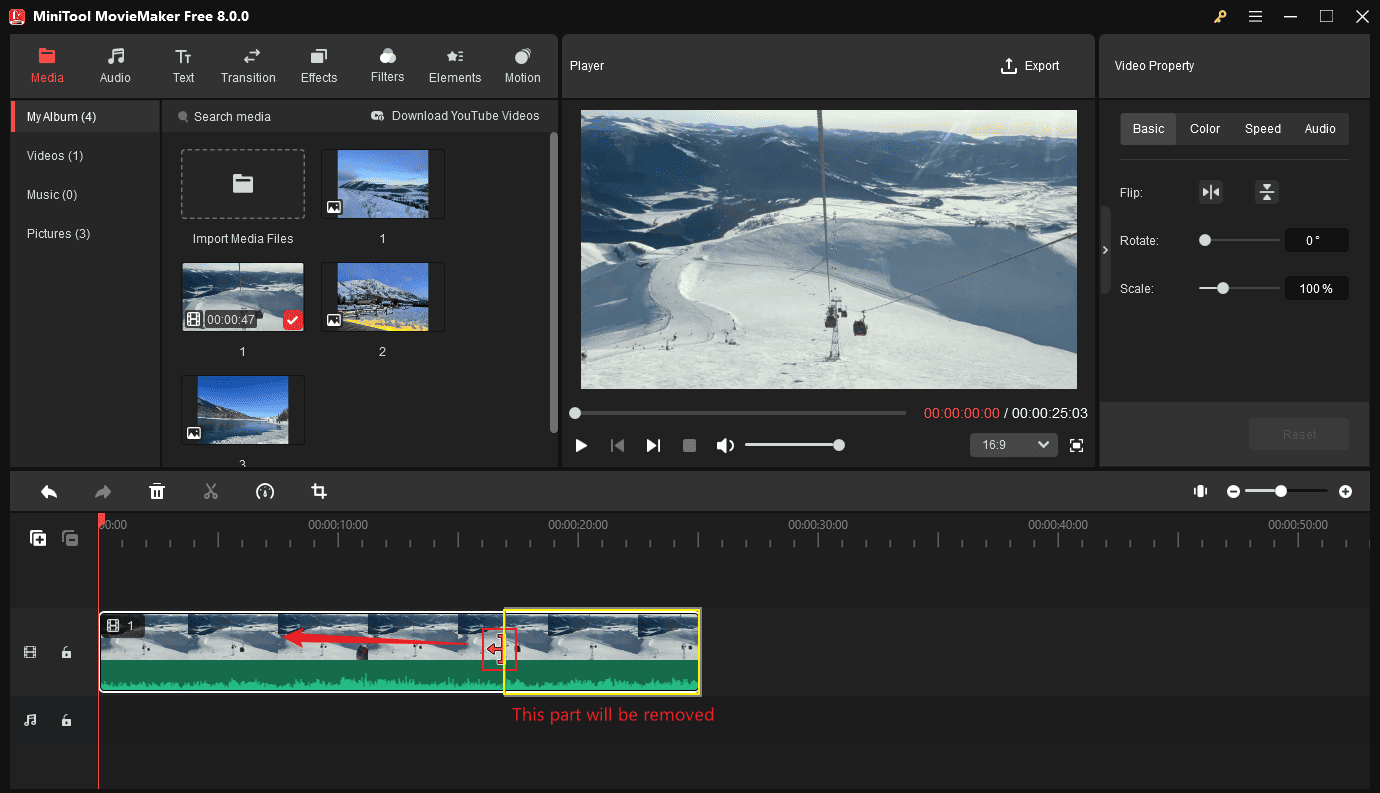This screenshot has width=1380, height=793.
Task: Click Download YouTube Videos link
Action: [455, 116]
